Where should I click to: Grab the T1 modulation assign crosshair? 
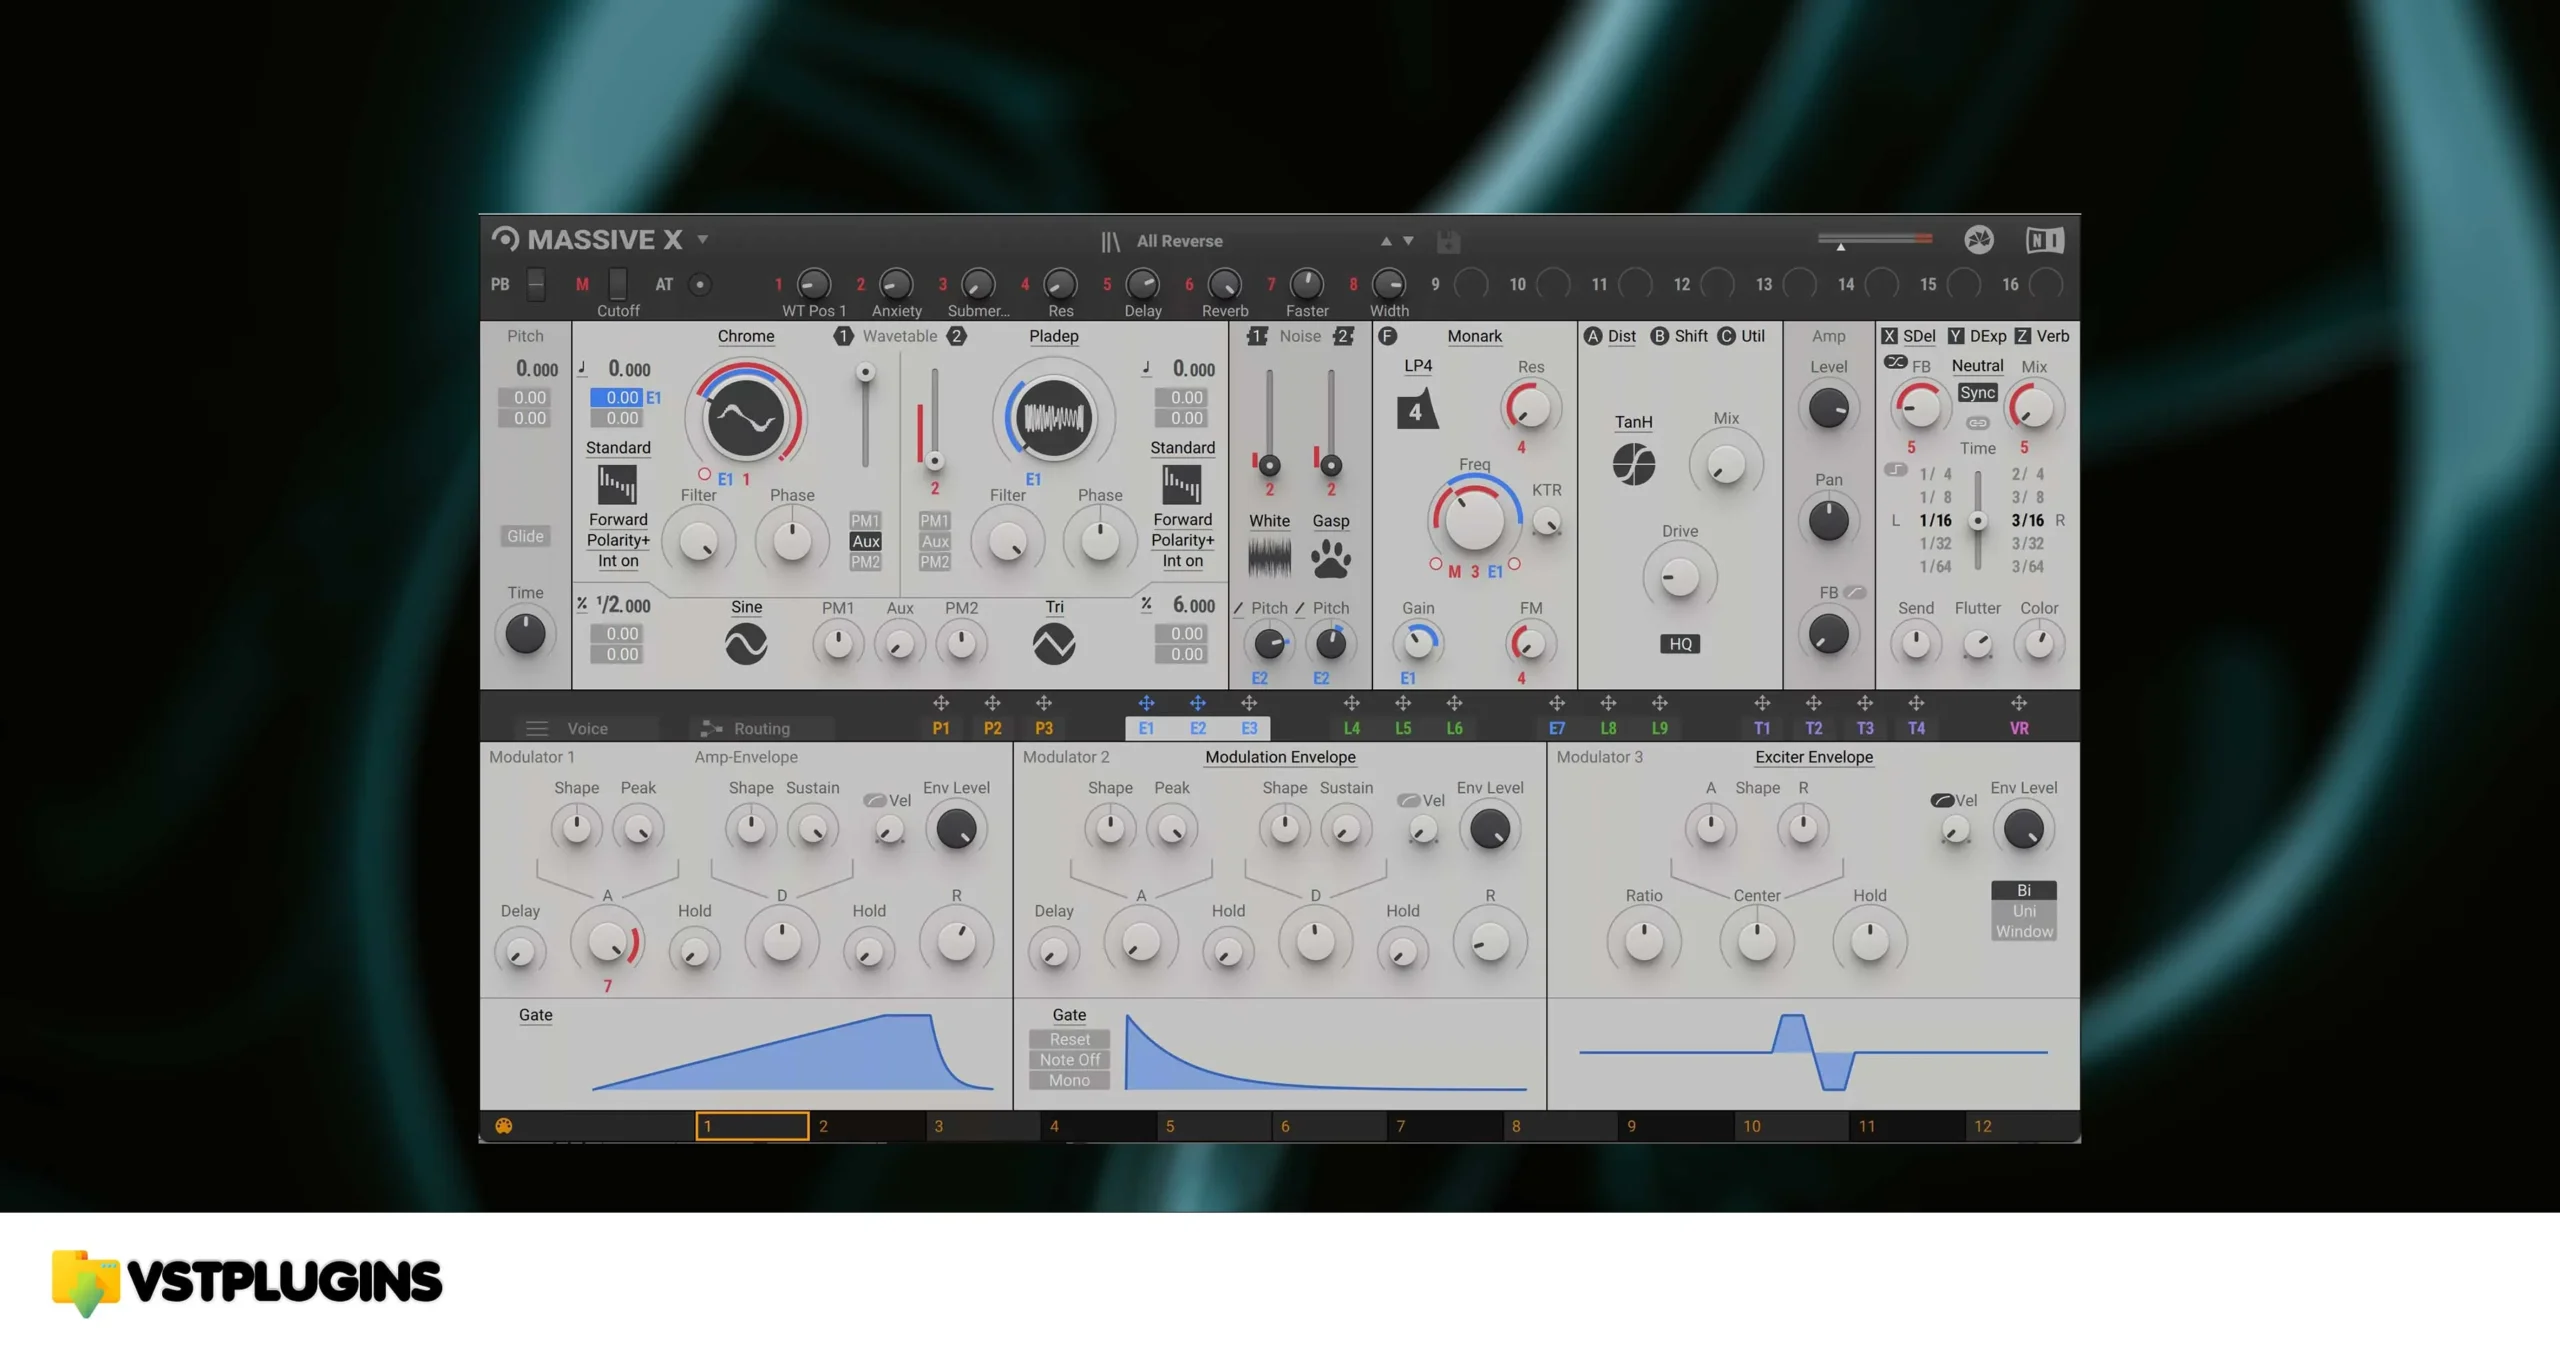pyautogui.click(x=1762, y=703)
